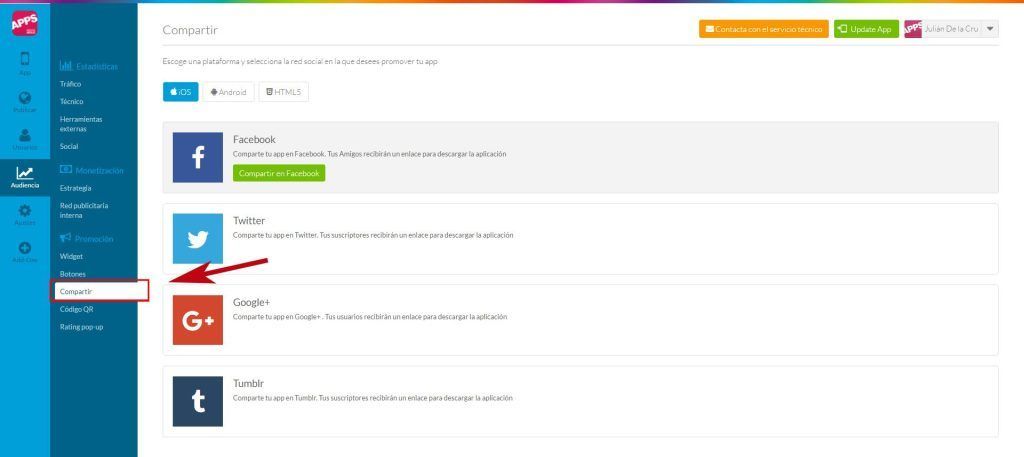Click the Twitter card title

point(249,221)
